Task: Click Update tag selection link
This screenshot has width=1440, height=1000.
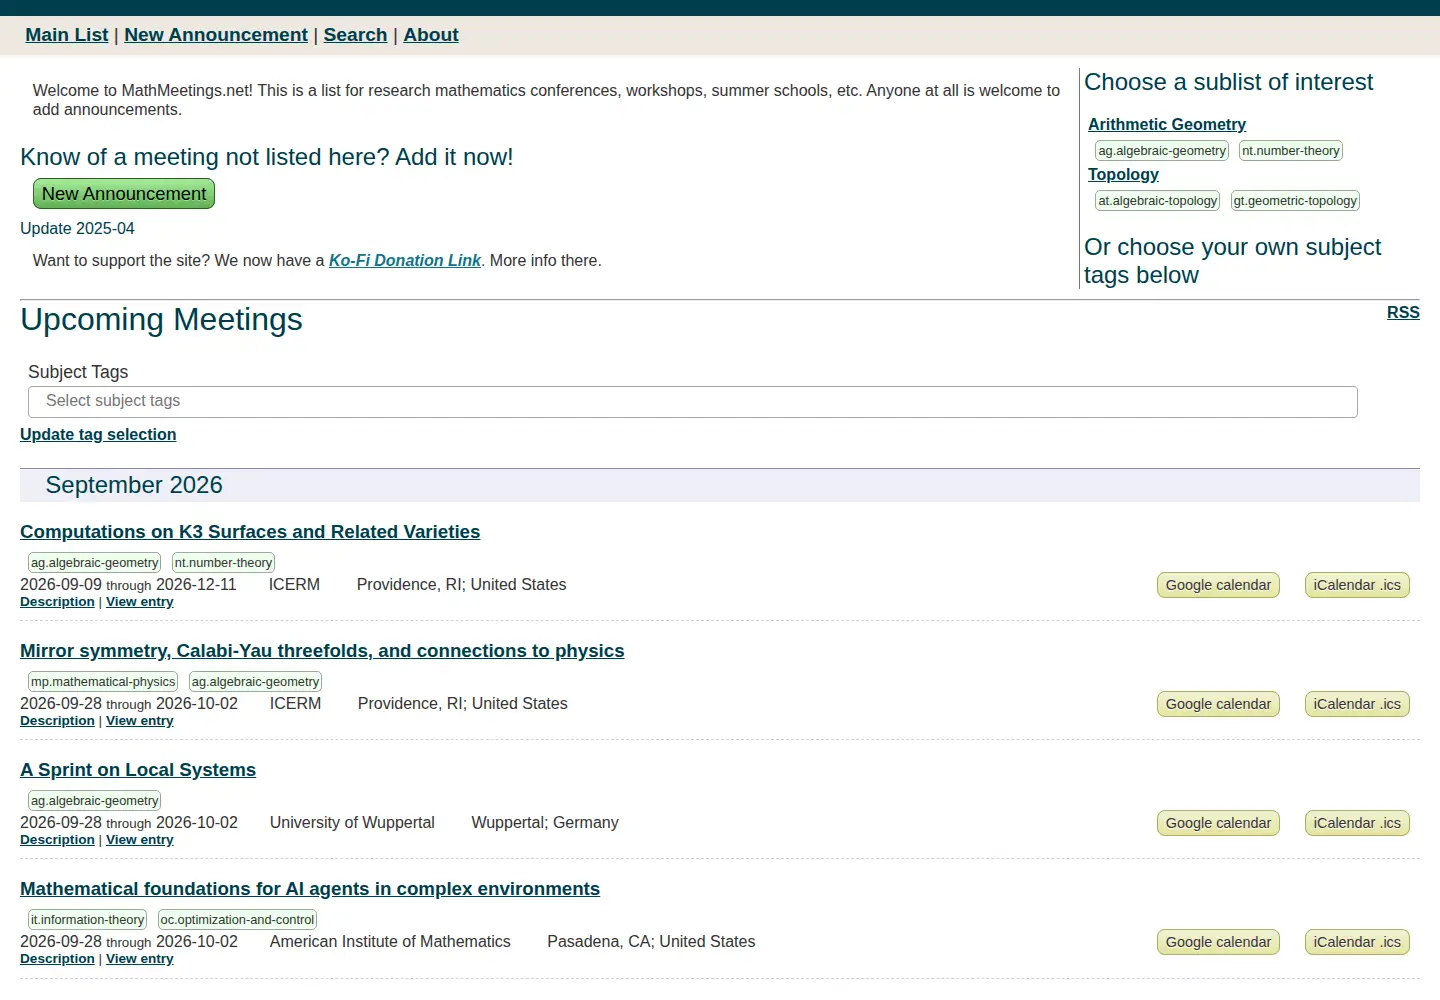Action: click(98, 434)
